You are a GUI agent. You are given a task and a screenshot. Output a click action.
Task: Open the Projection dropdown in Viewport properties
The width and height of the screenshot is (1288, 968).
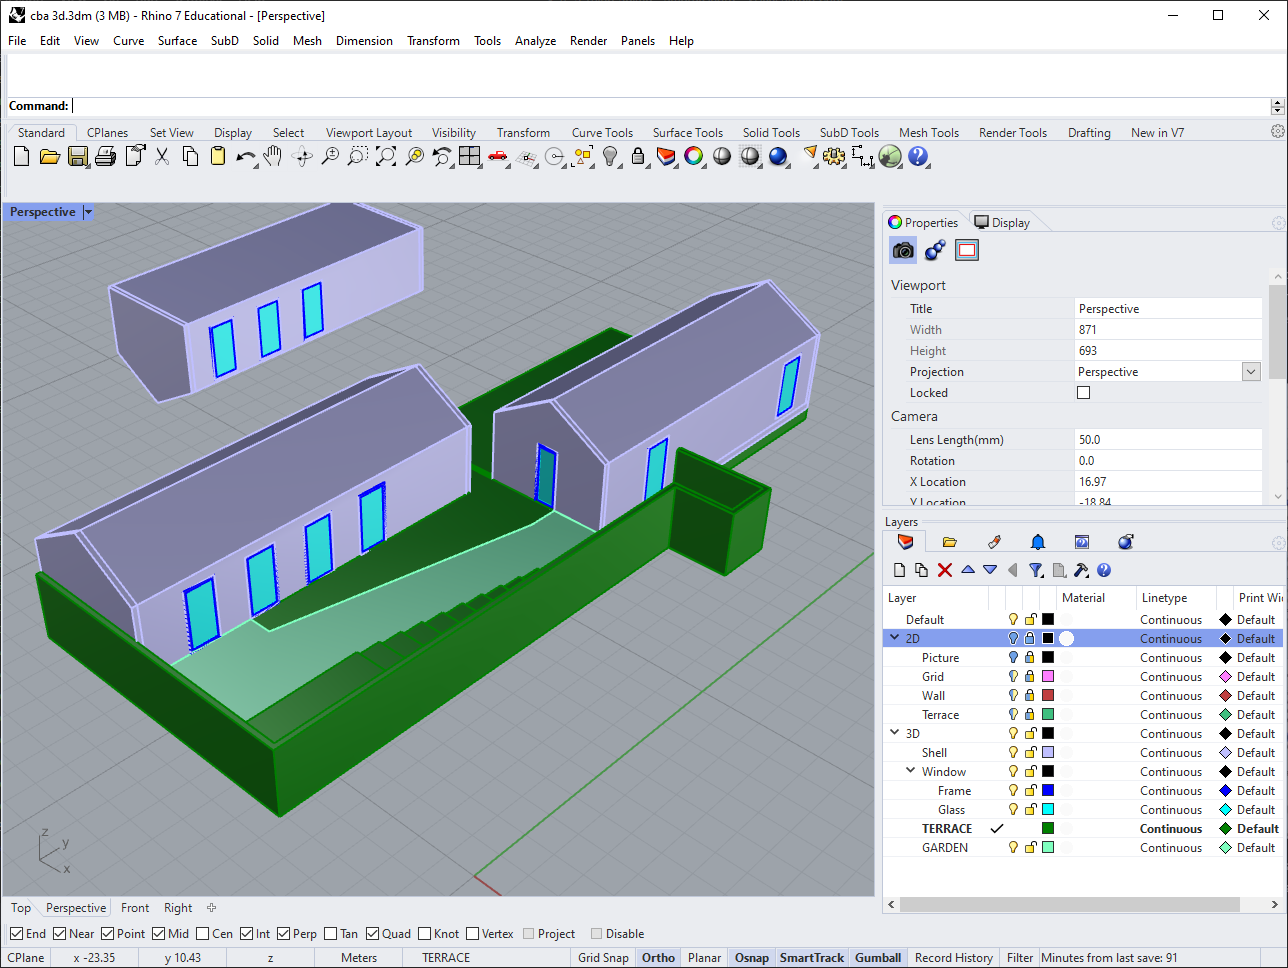coord(1250,371)
